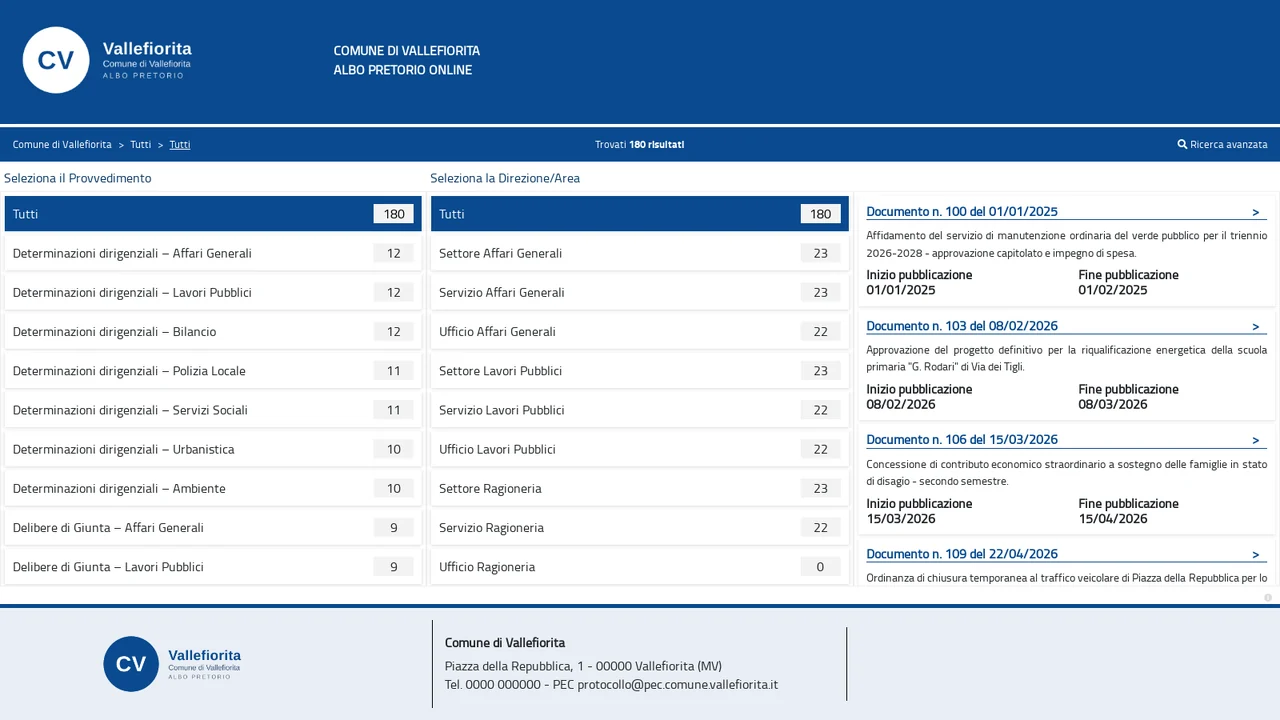The image size is (1280, 720).
Task: Filter by Determinazioni dirigenziali – Polizia Locale
Action: click(213, 371)
